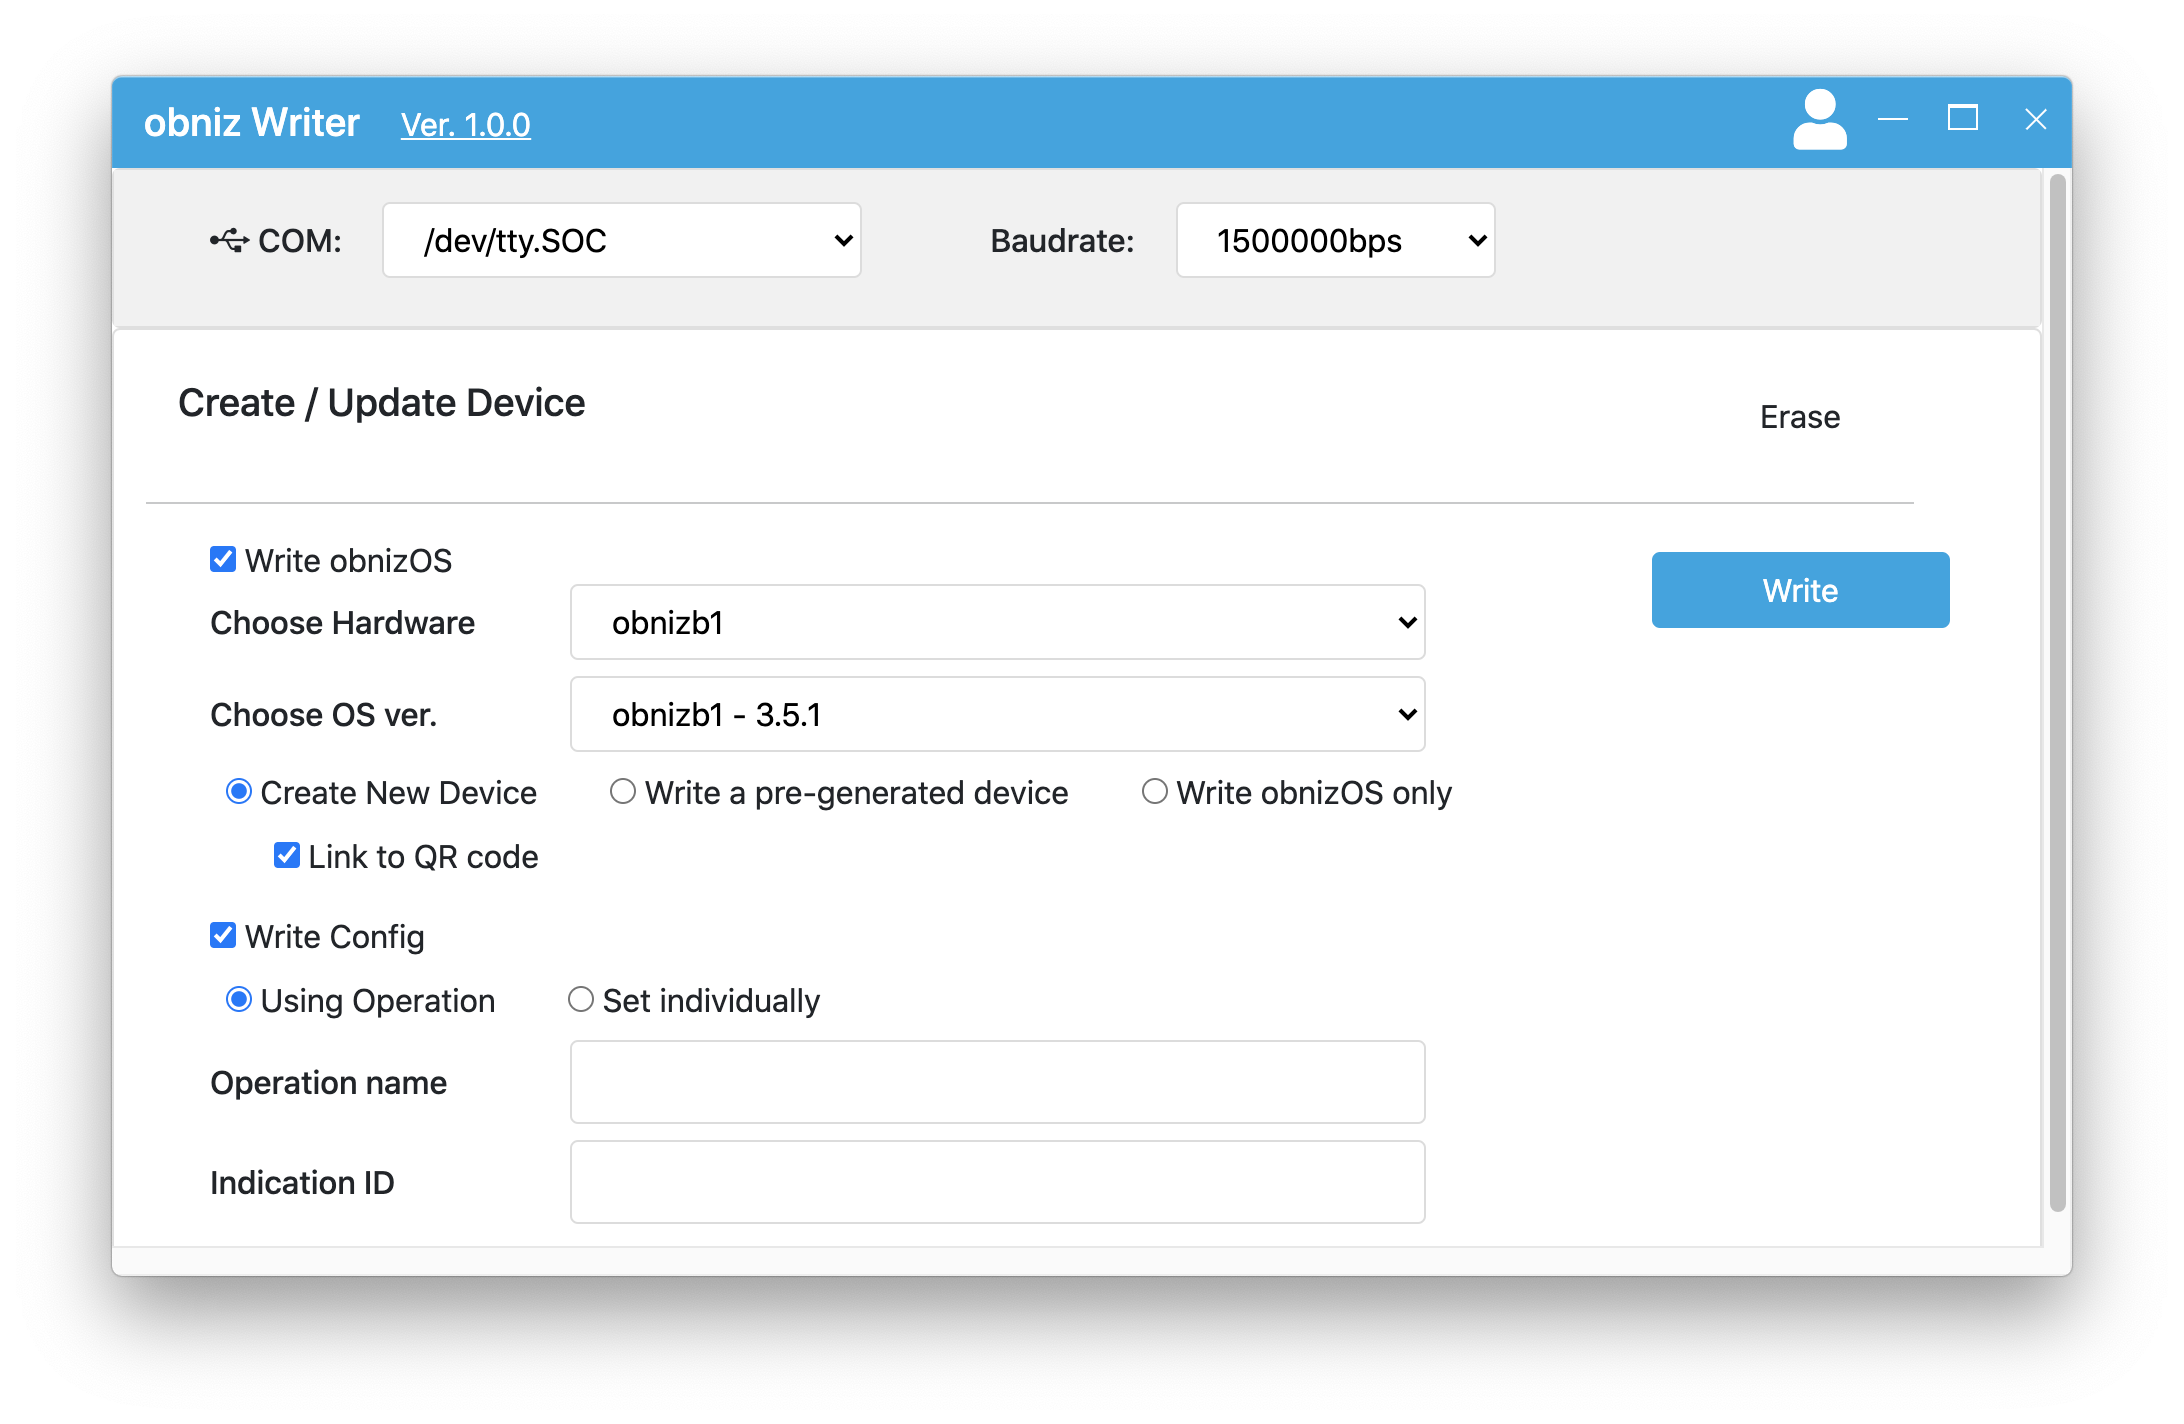Click the USB icon beside COM
2184x1424 pixels.
coord(229,240)
